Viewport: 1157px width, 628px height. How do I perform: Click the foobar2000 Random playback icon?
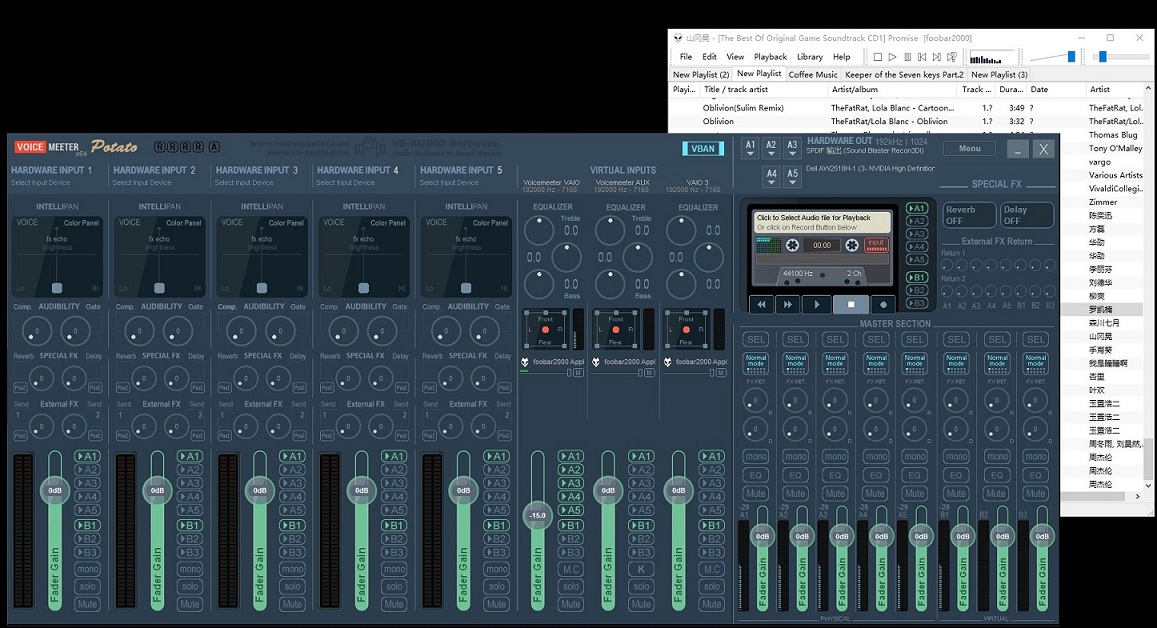coord(952,57)
